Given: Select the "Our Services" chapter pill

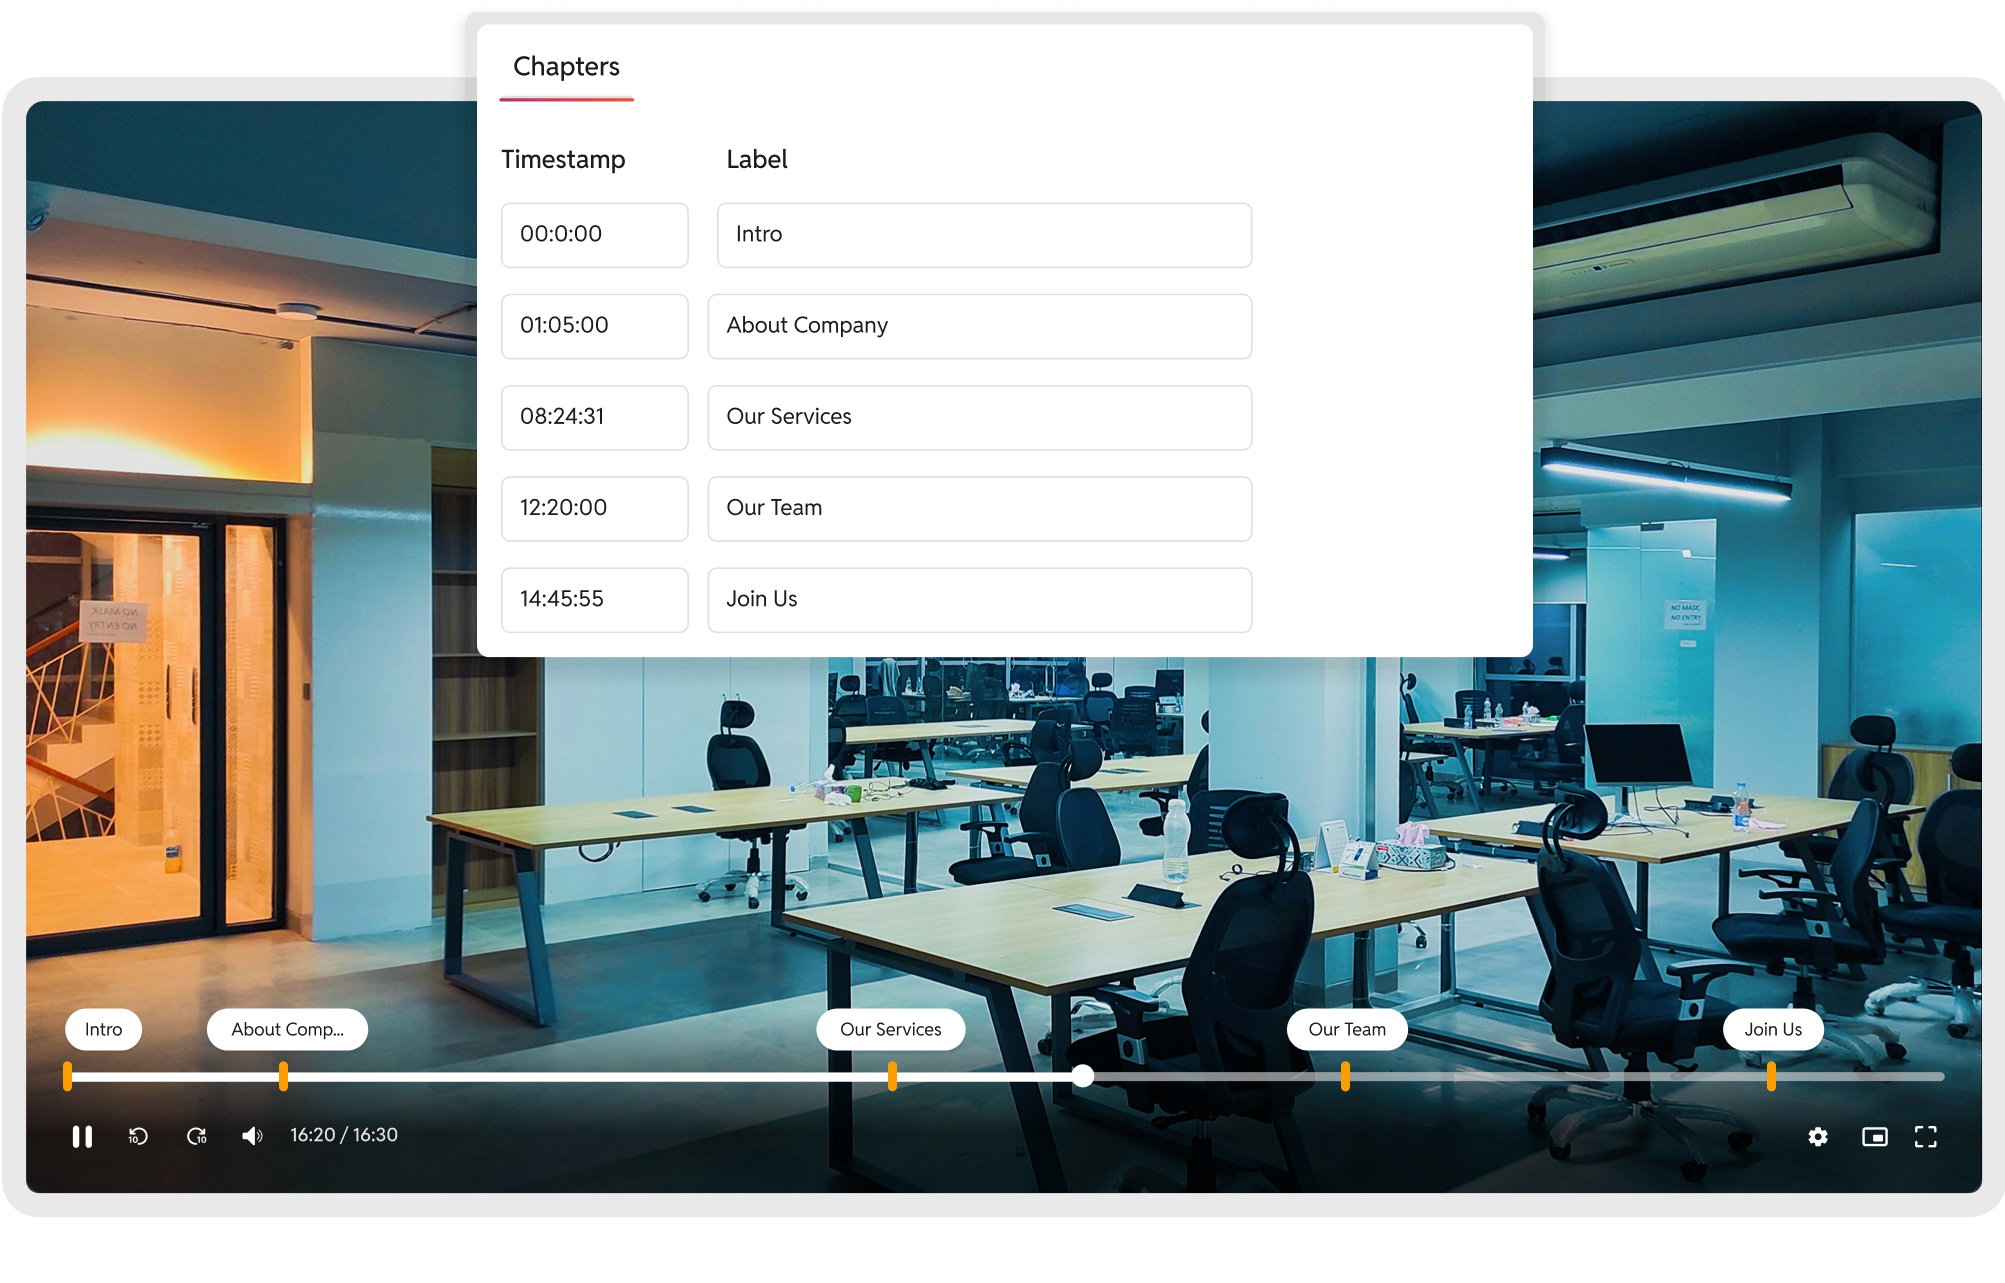Looking at the screenshot, I should [890, 1028].
